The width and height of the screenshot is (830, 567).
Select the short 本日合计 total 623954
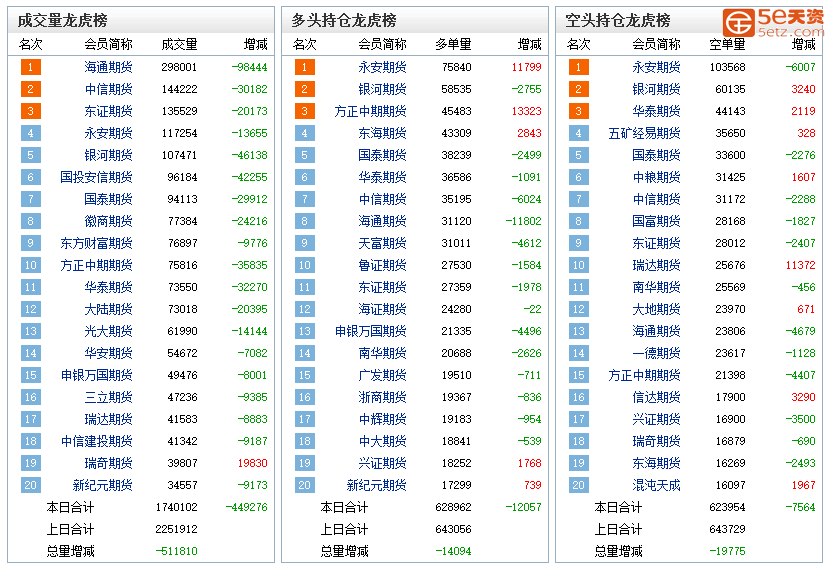727,507
